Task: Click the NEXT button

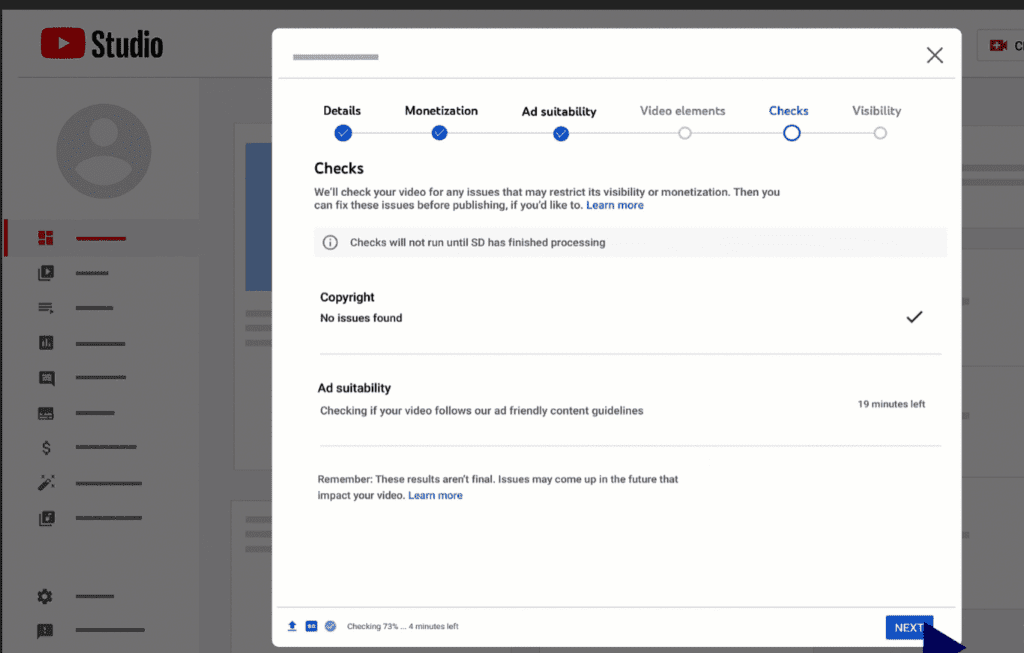Action: pos(909,628)
